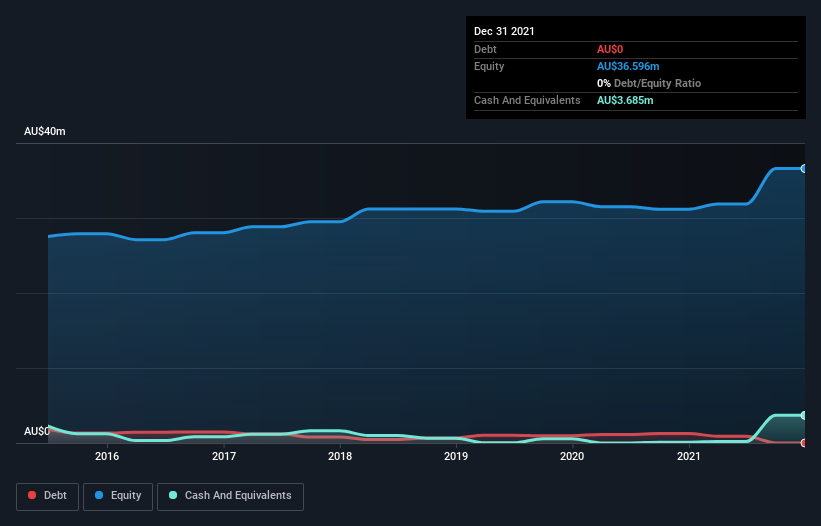Screen dimensions: 821x526
Task: Click the Dec 31 2021 tooltip date
Action: click(x=504, y=31)
